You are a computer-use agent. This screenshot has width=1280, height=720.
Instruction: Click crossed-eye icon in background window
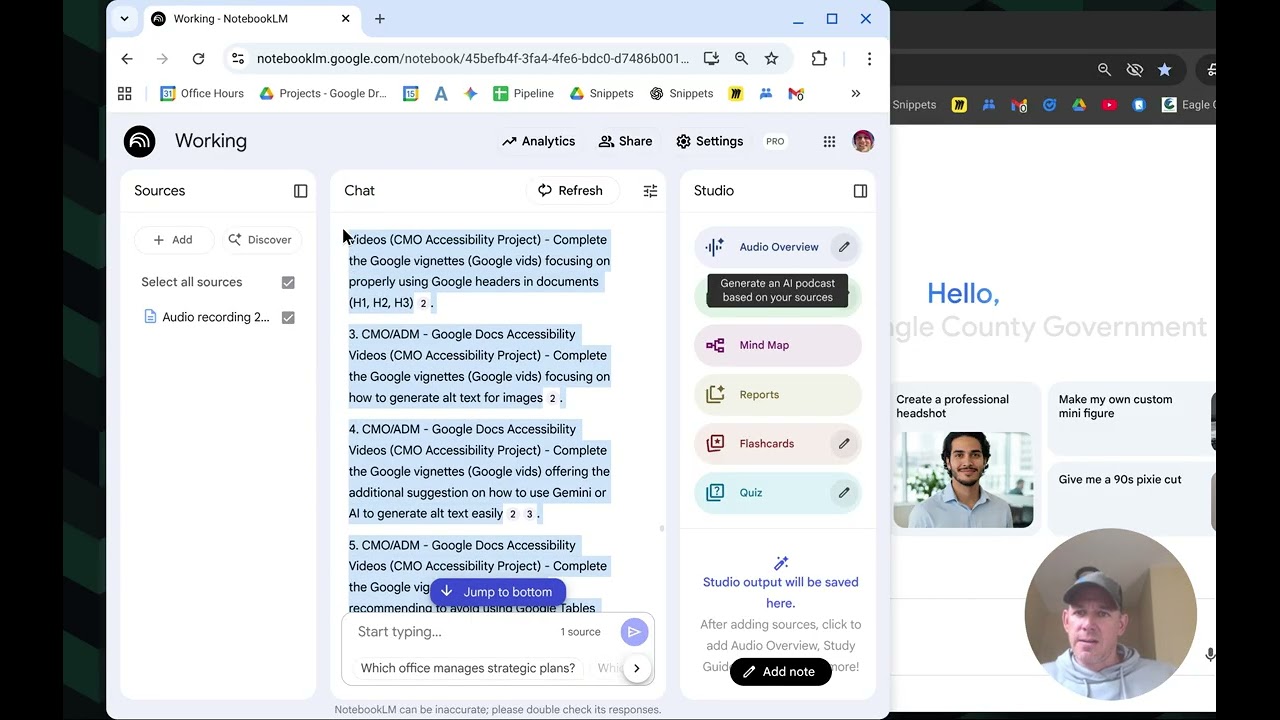[1134, 70]
